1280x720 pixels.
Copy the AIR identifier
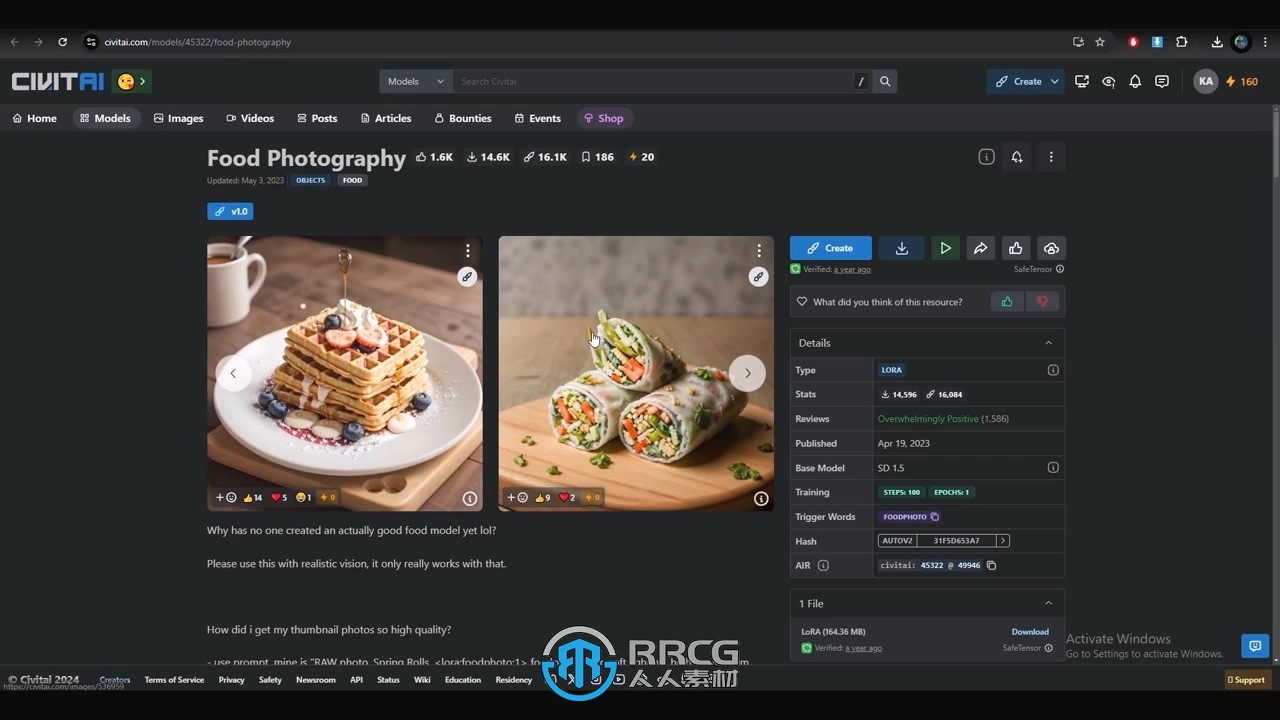[991, 565]
